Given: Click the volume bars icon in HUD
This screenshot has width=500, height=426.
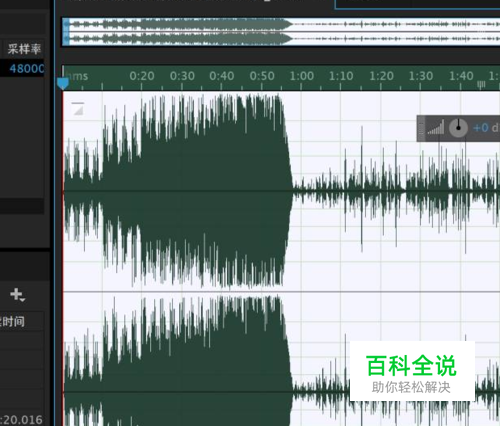Looking at the screenshot, I should pyautogui.click(x=436, y=128).
